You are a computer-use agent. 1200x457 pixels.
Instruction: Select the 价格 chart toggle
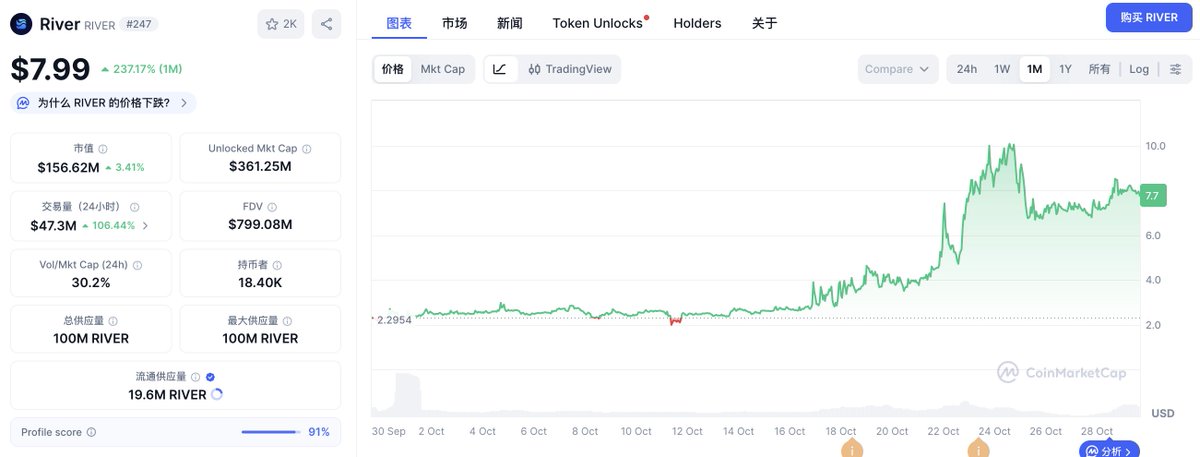pyautogui.click(x=393, y=69)
